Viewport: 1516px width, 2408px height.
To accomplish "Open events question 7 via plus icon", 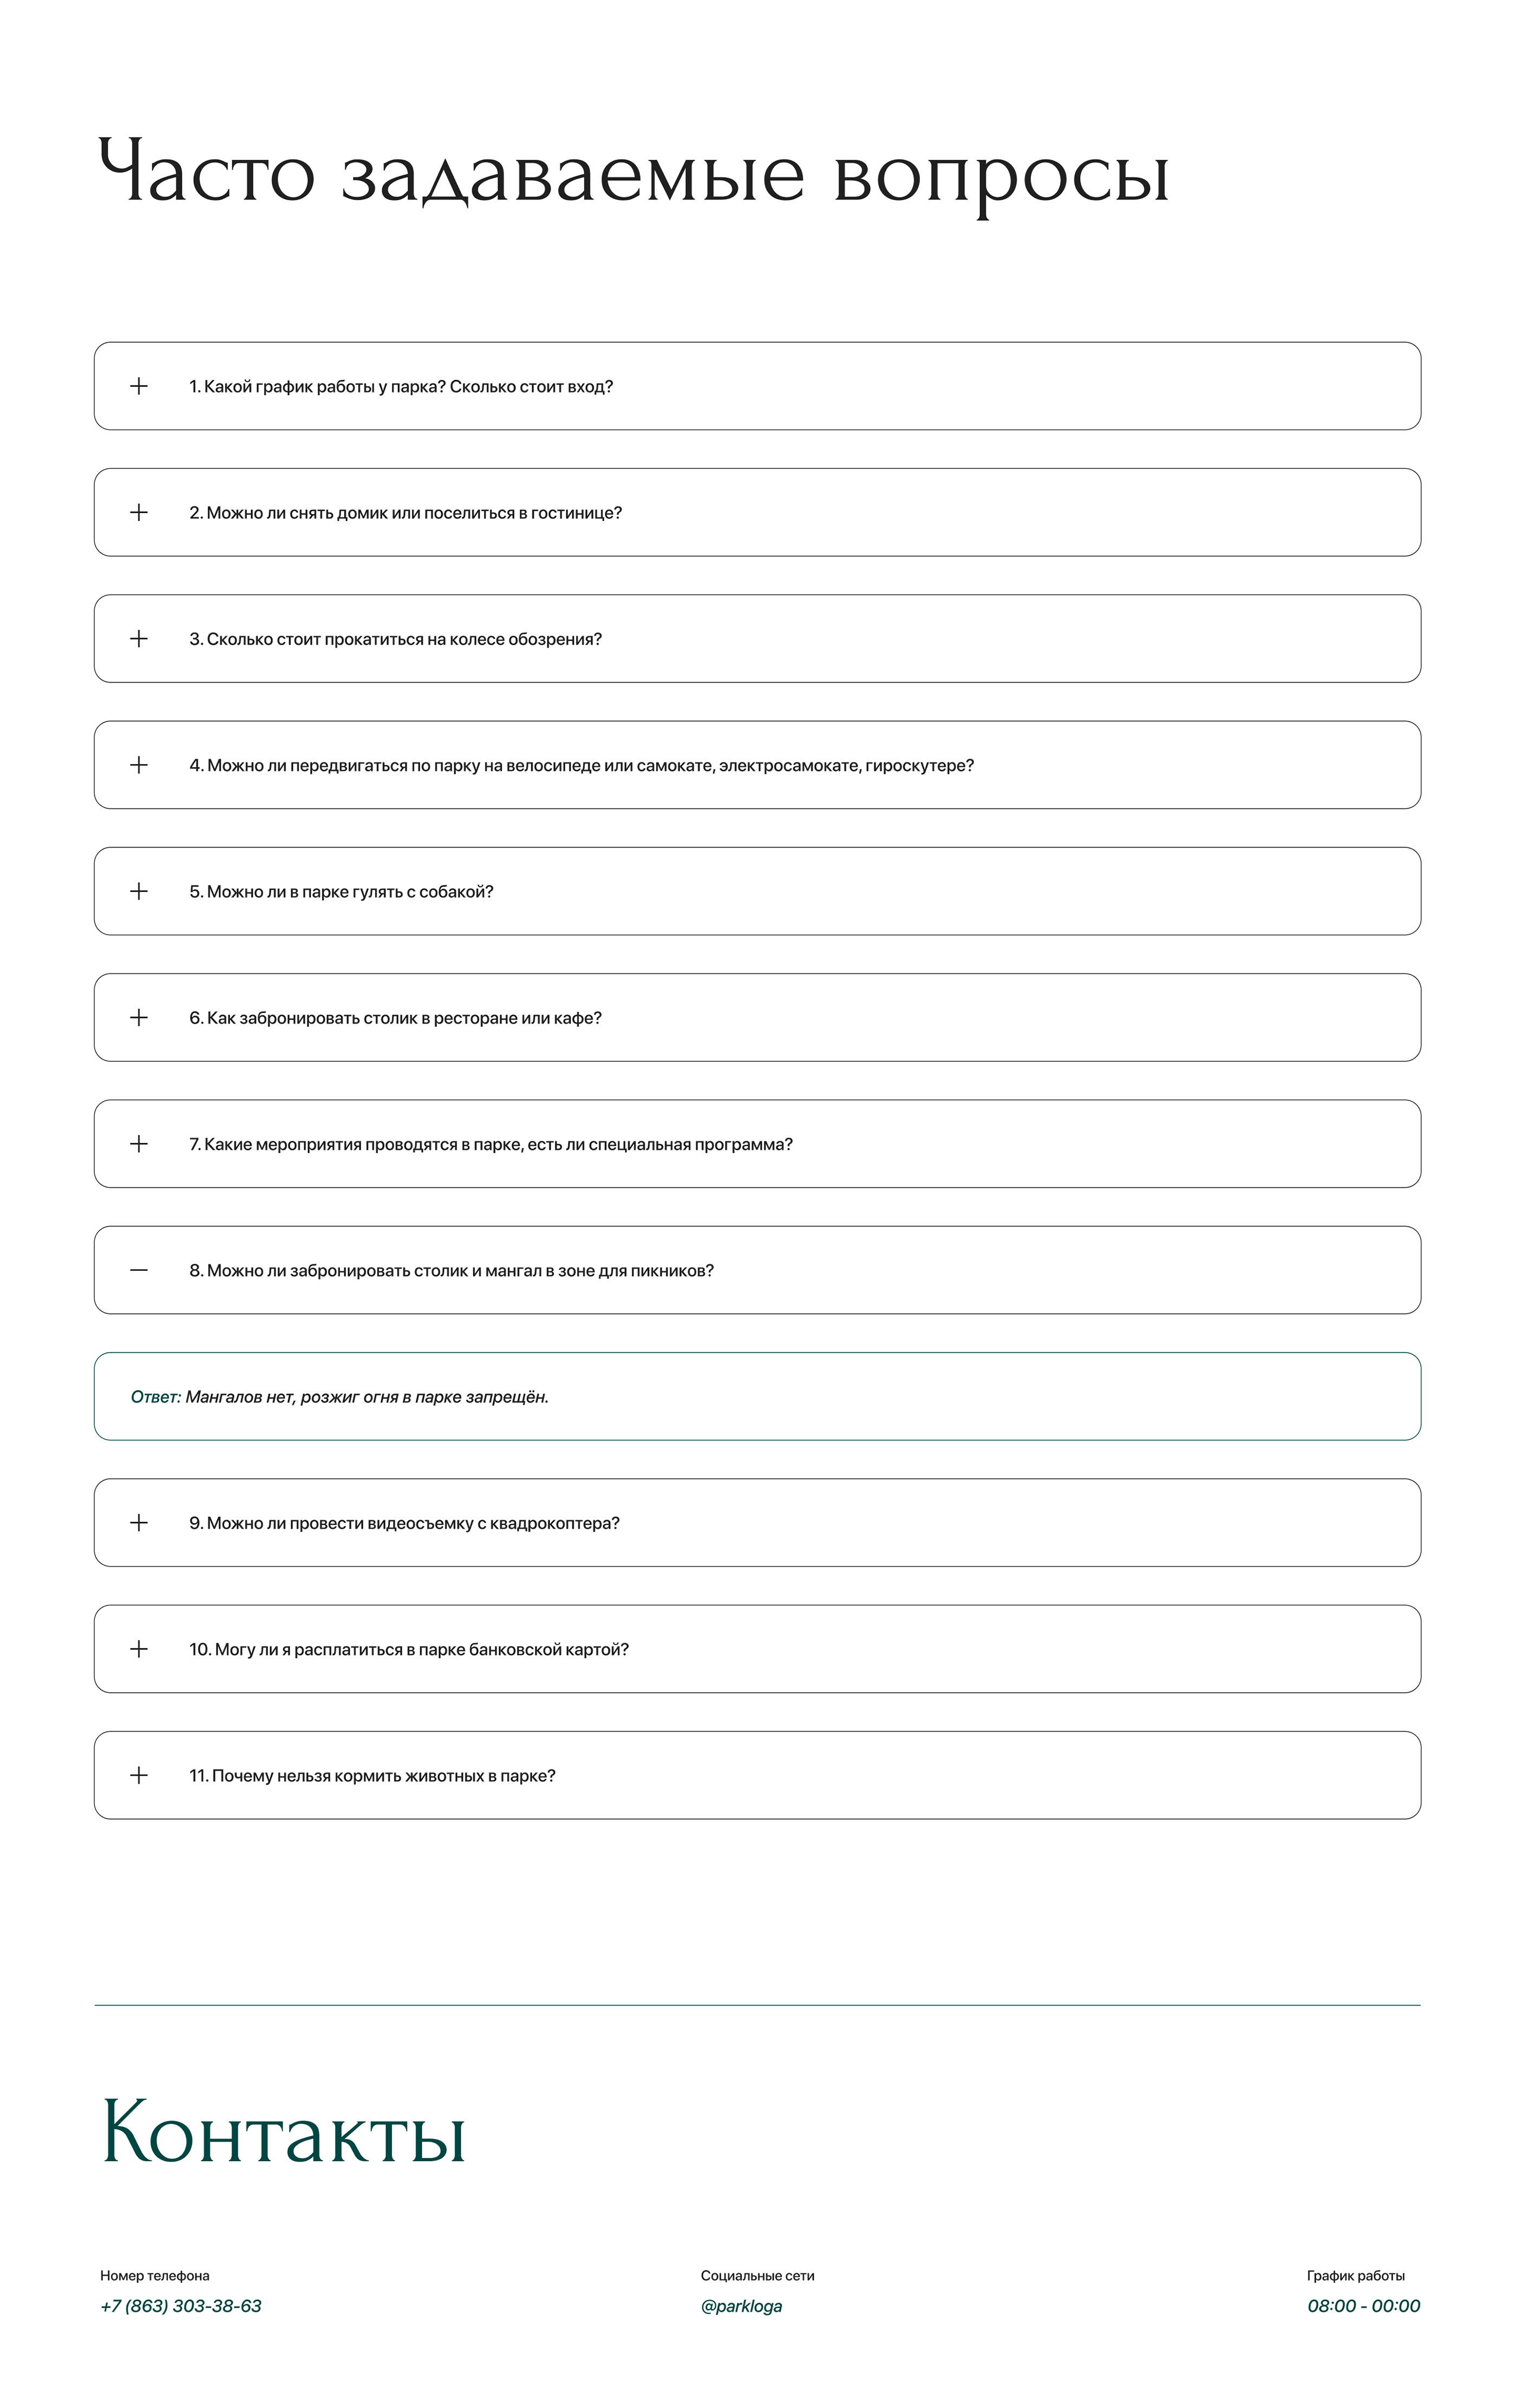I will tap(139, 1143).
